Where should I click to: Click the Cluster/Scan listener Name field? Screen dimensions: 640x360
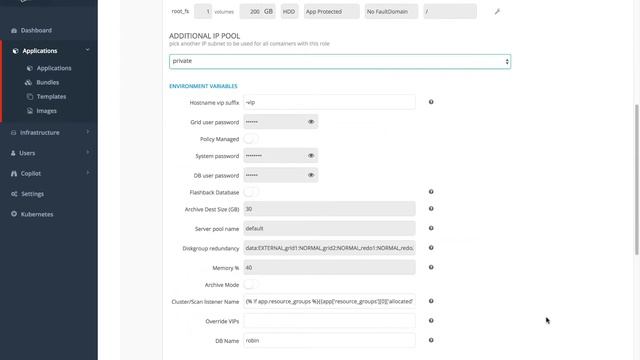(329, 302)
